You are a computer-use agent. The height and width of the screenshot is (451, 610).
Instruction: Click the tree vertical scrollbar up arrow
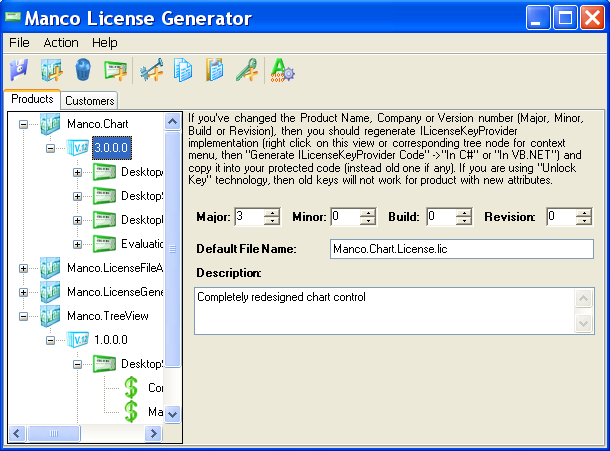(172, 122)
